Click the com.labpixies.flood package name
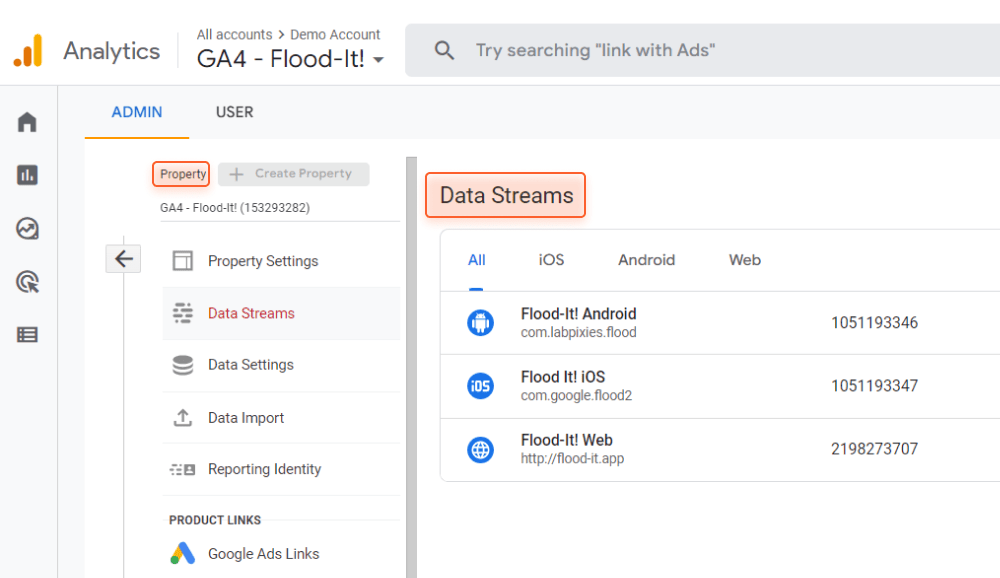This screenshot has height=578, width=1000. click(578, 332)
